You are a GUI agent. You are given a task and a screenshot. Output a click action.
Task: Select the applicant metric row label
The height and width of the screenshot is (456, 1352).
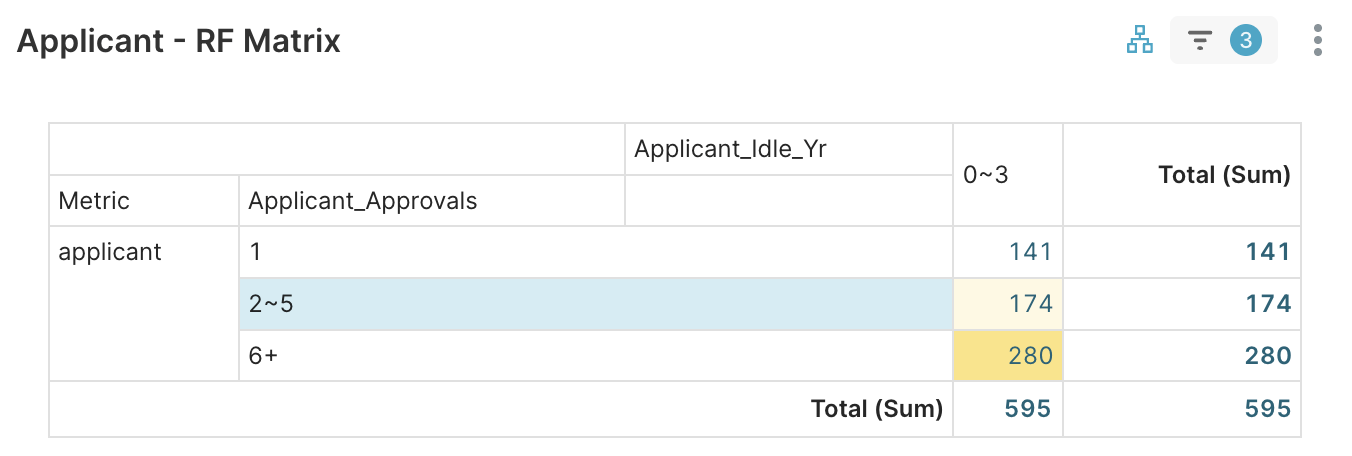pyautogui.click(x=110, y=252)
